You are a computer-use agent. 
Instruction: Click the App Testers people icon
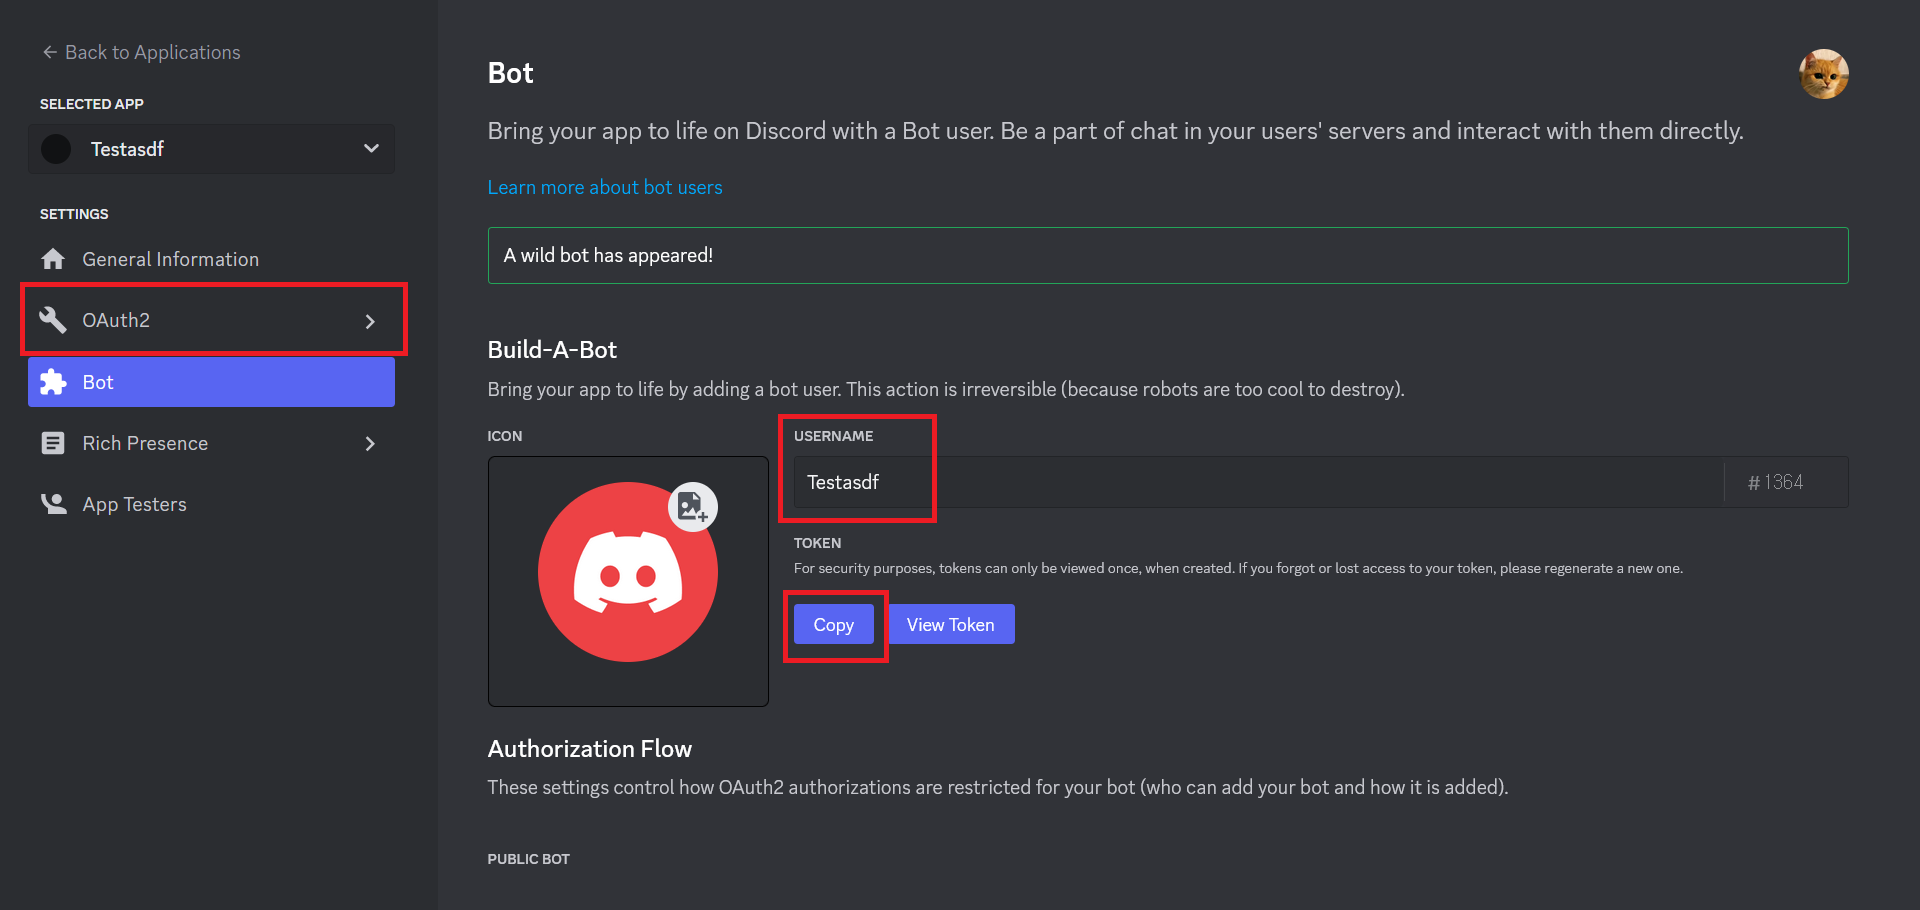point(53,504)
